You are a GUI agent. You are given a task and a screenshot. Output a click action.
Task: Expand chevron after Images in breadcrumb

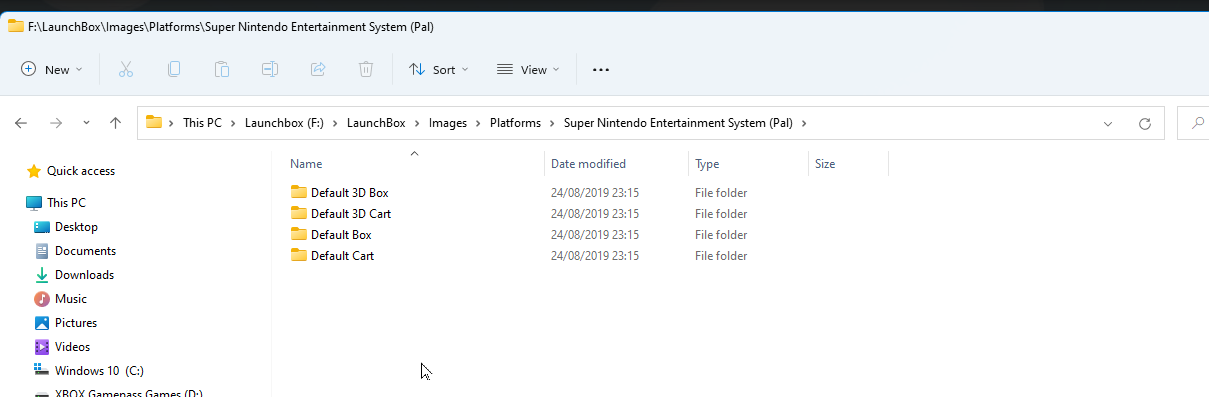click(x=477, y=123)
